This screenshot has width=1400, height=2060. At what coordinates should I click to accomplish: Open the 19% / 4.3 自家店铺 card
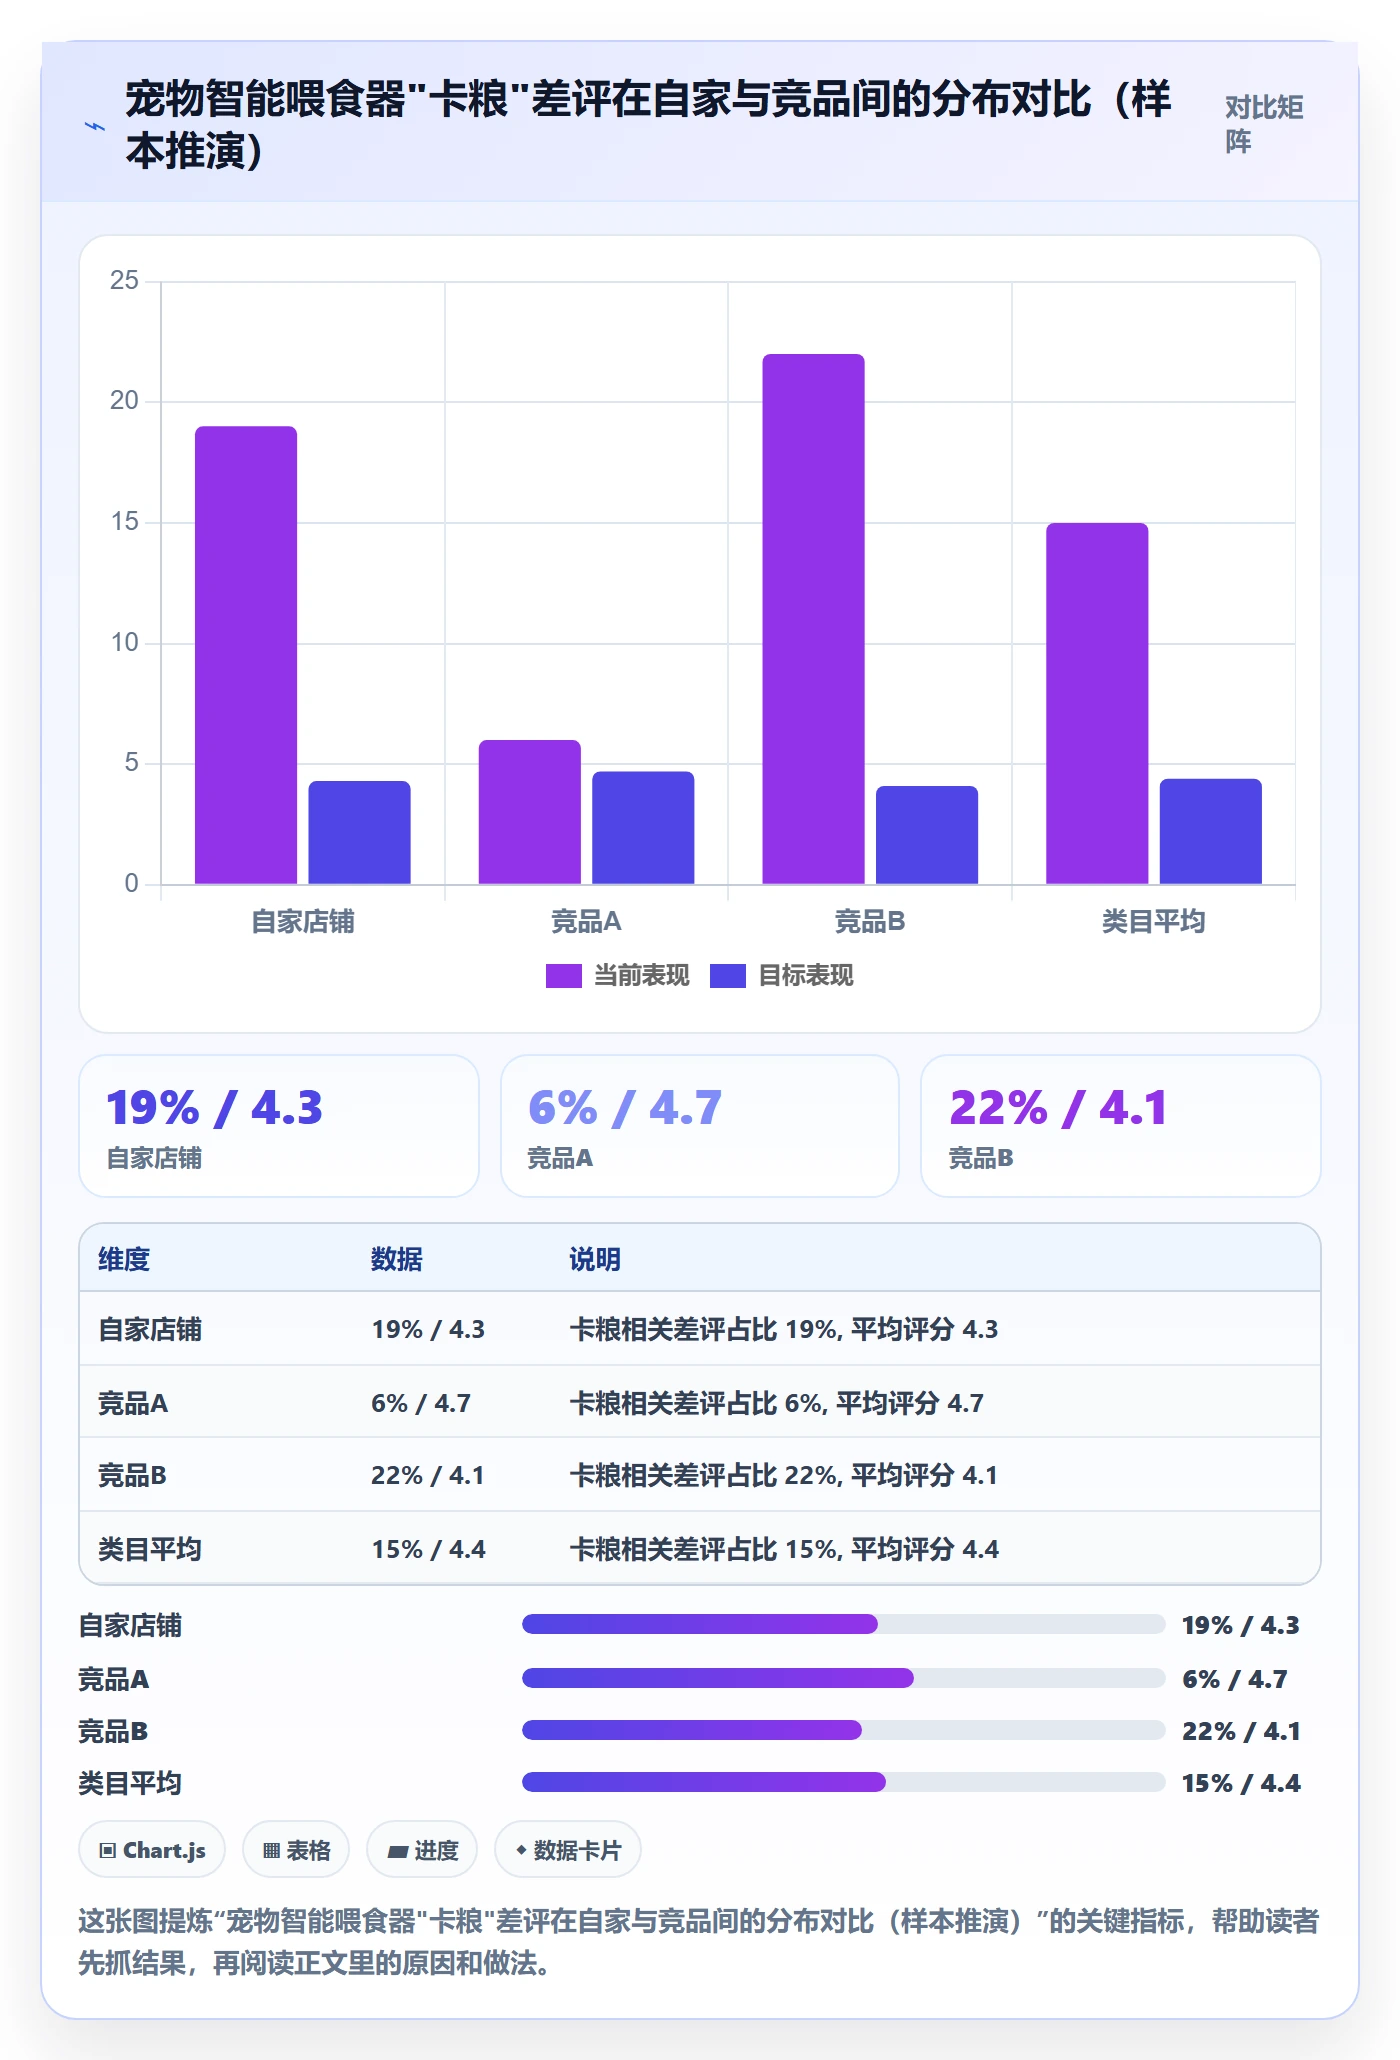point(279,1126)
